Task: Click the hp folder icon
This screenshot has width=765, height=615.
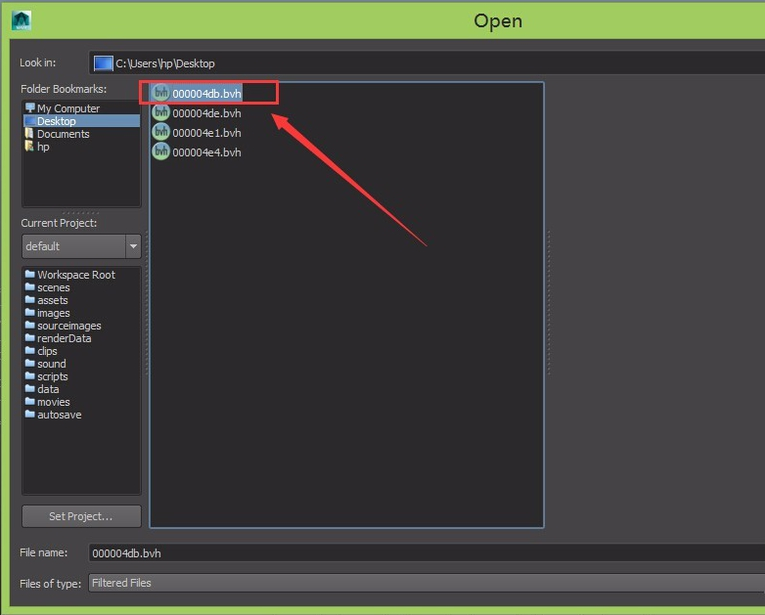Action: tap(30, 146)
